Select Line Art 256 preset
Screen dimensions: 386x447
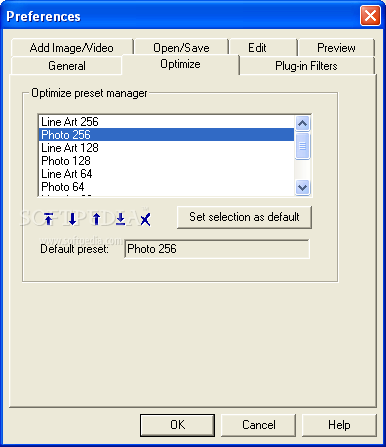point(166,122)
